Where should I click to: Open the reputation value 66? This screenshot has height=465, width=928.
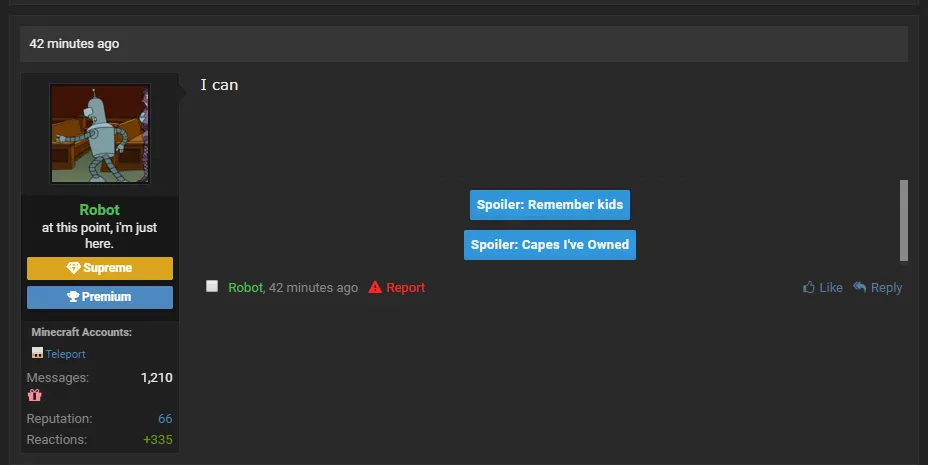tap(165, 418)
